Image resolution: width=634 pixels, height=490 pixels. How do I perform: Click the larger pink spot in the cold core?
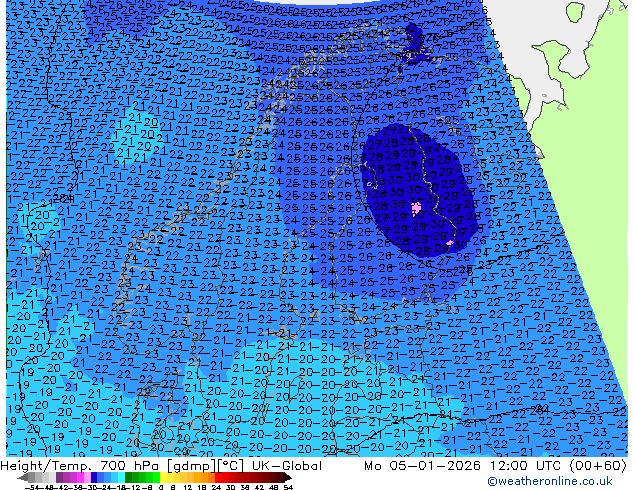pyautogui.click(x=416, y=208)
